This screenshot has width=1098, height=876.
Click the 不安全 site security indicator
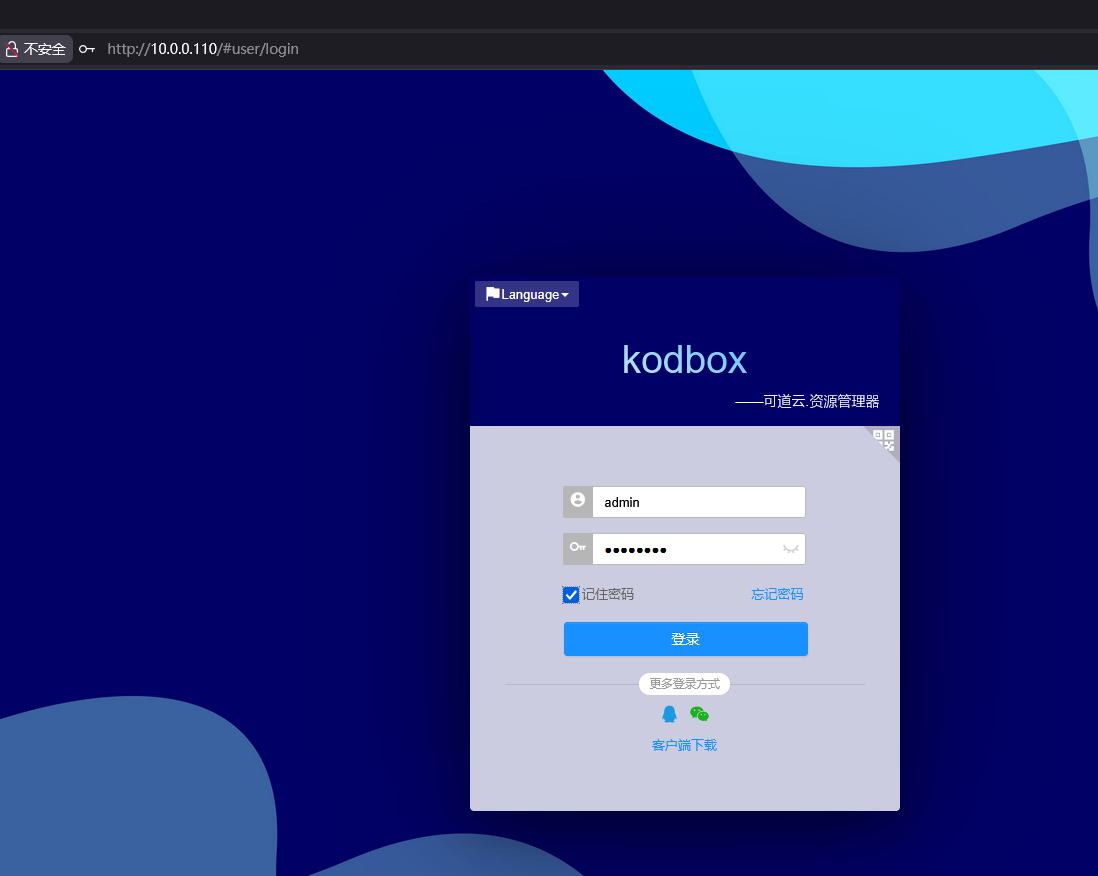coord(36,49)
